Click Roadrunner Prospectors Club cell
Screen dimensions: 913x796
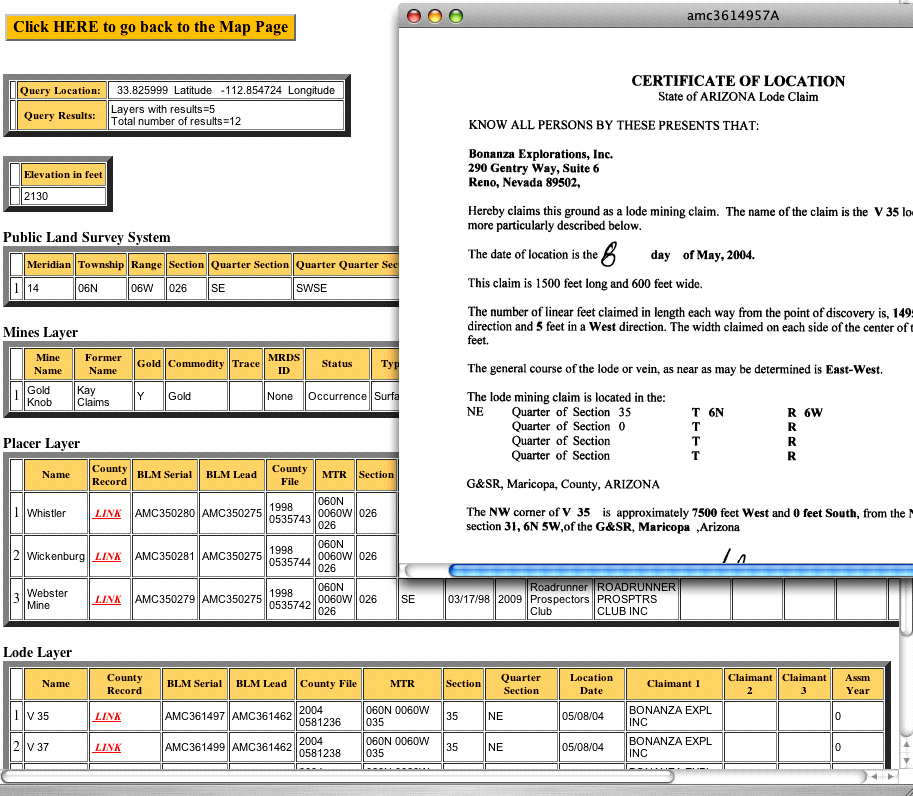tap(559, 599)
